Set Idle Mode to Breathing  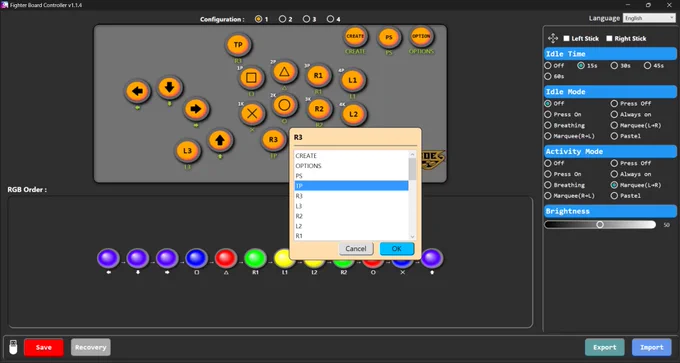click(548, 125)
